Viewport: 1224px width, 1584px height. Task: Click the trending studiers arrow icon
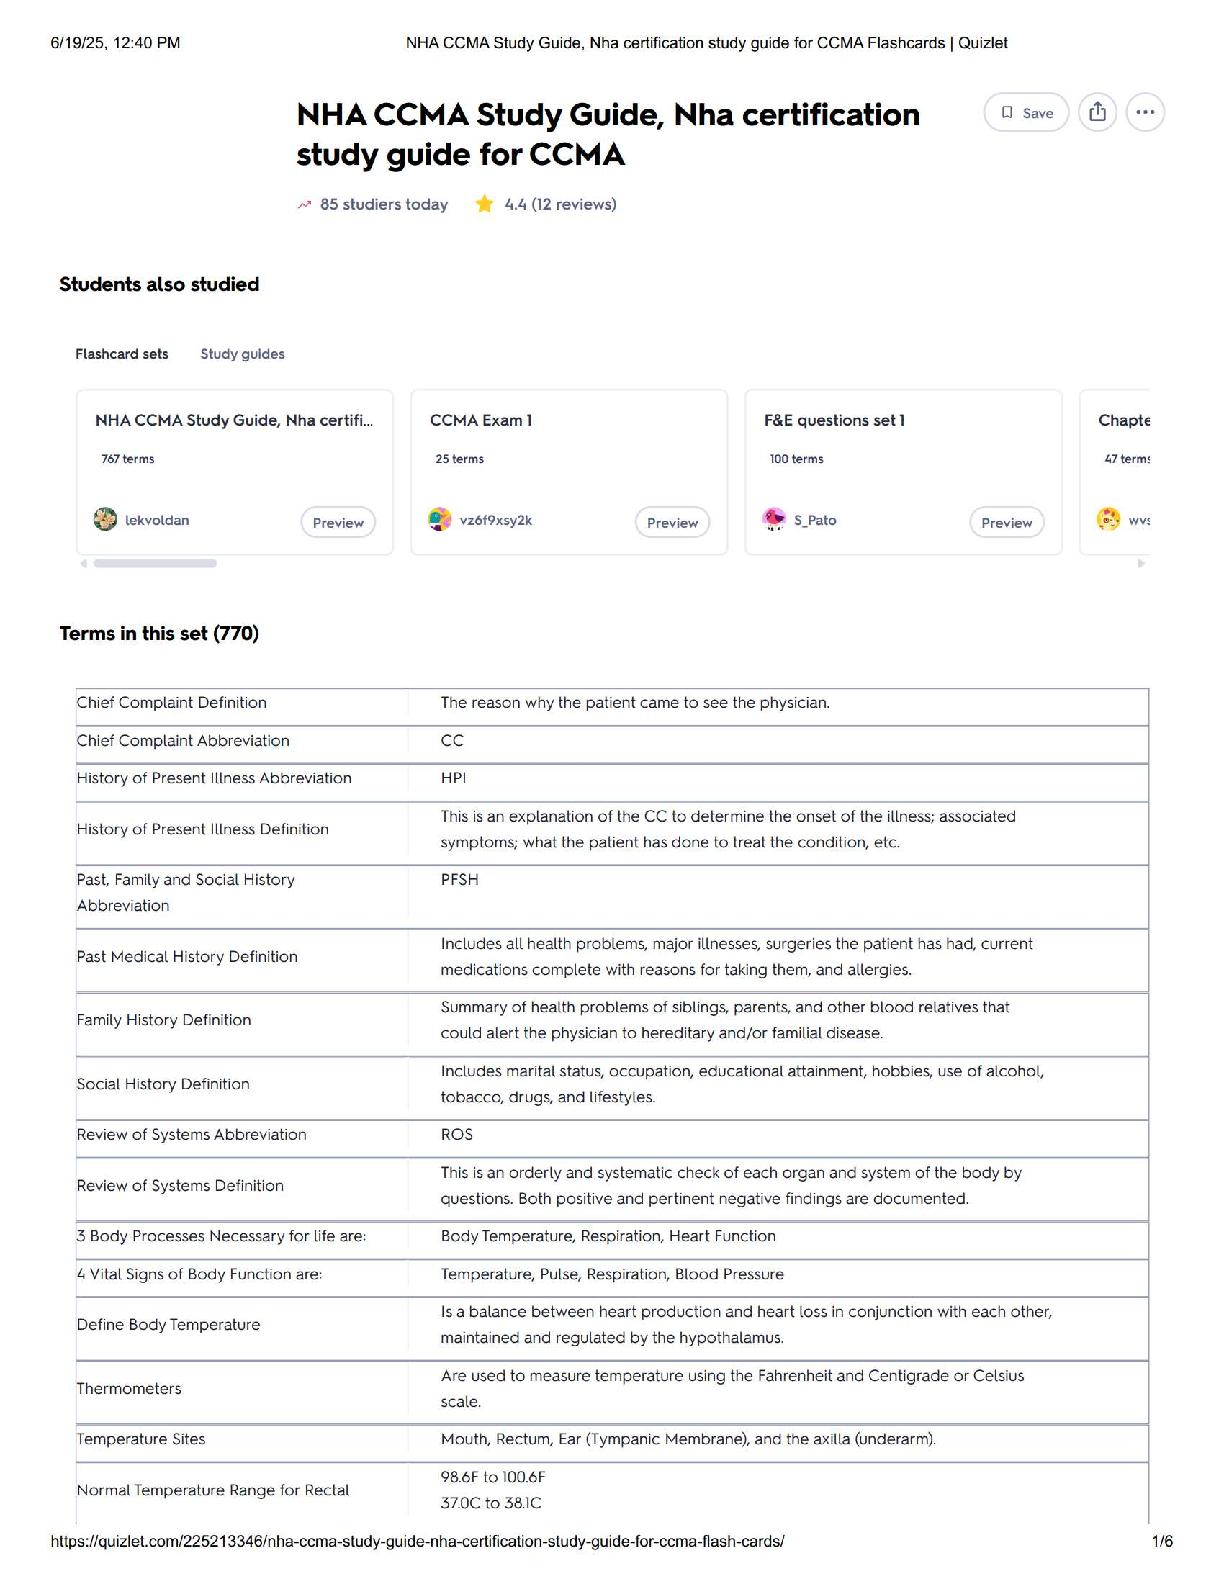click(304, 205)
